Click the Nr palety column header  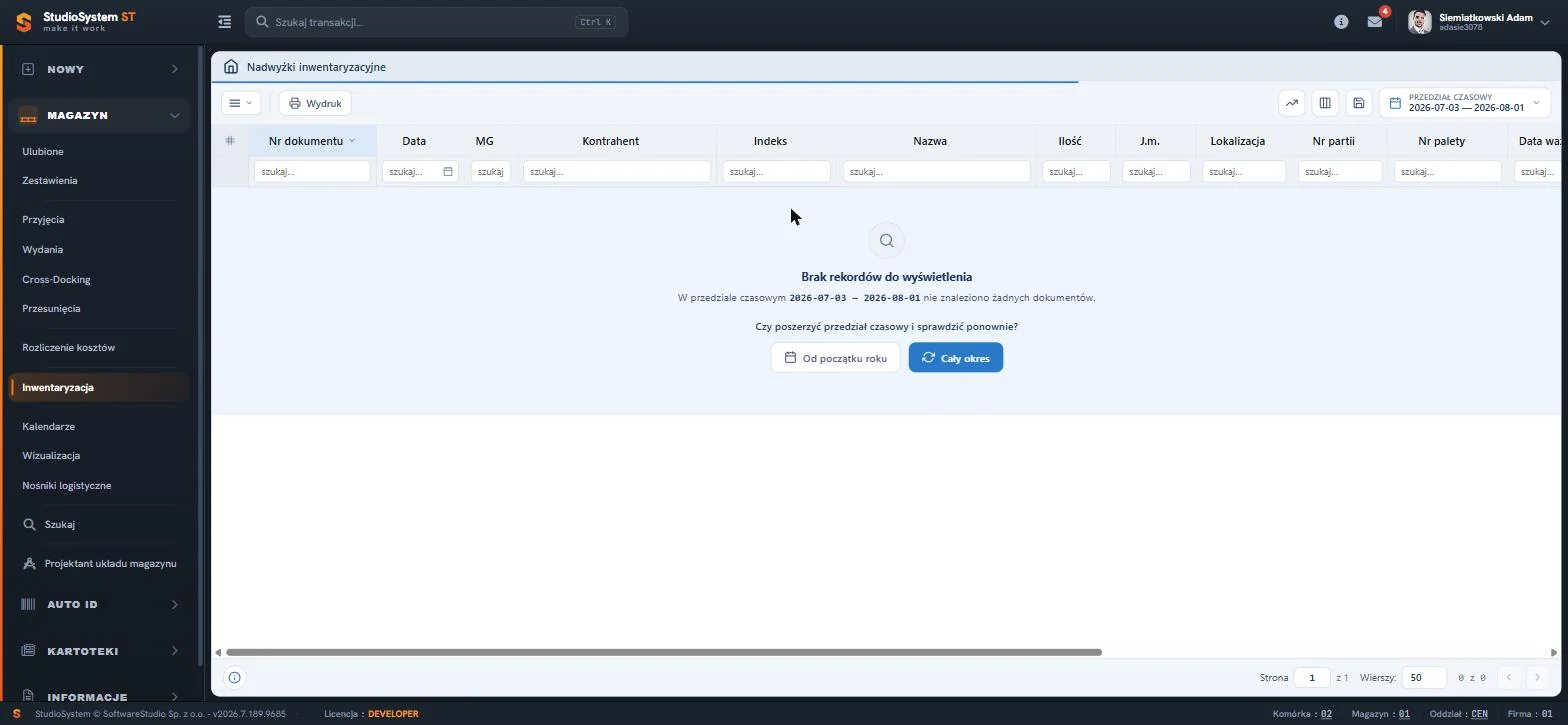coord(1442,141)
